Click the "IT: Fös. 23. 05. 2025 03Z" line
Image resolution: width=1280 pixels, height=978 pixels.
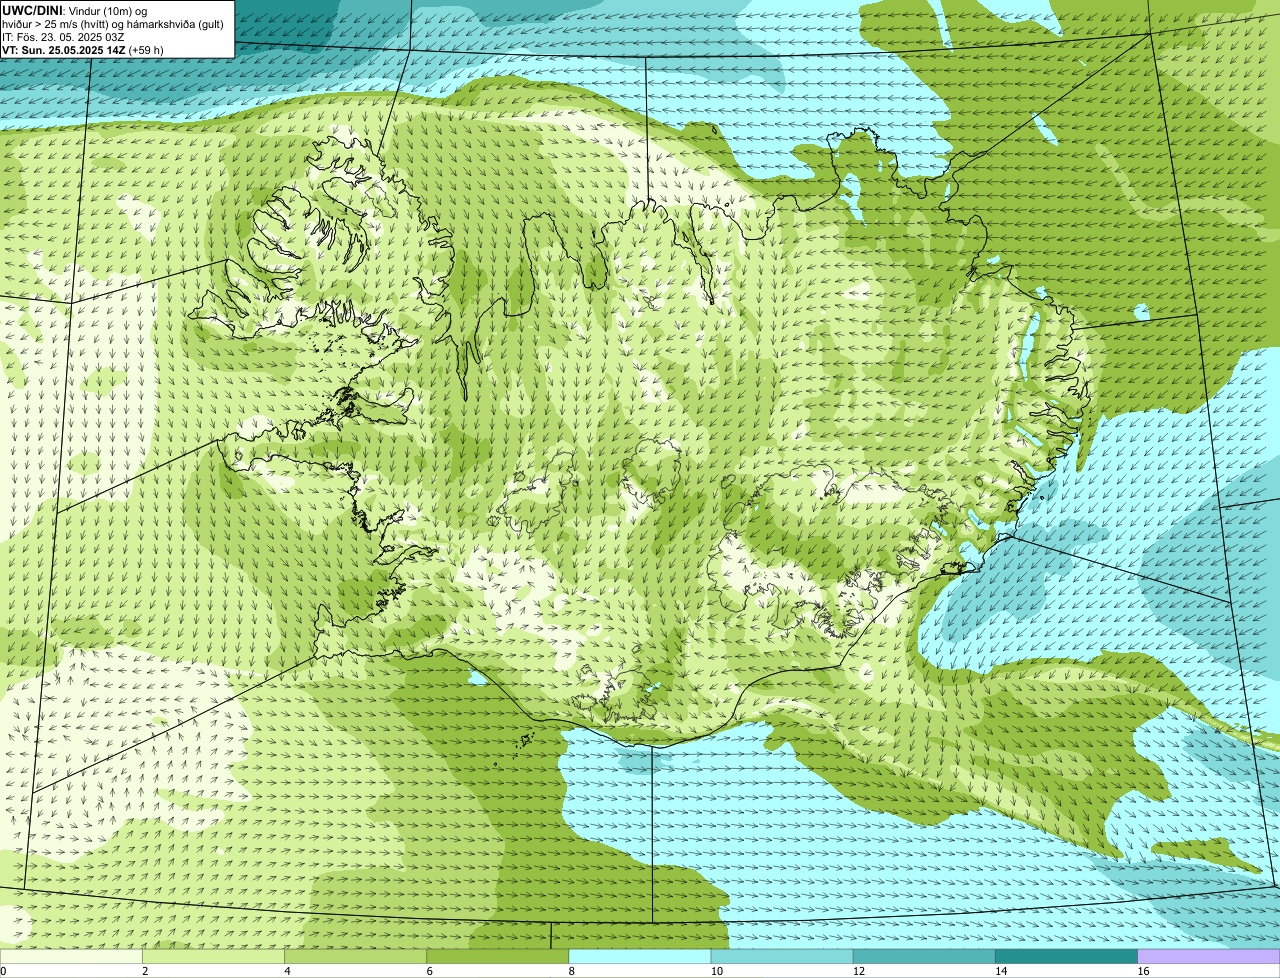coord(63,36)
